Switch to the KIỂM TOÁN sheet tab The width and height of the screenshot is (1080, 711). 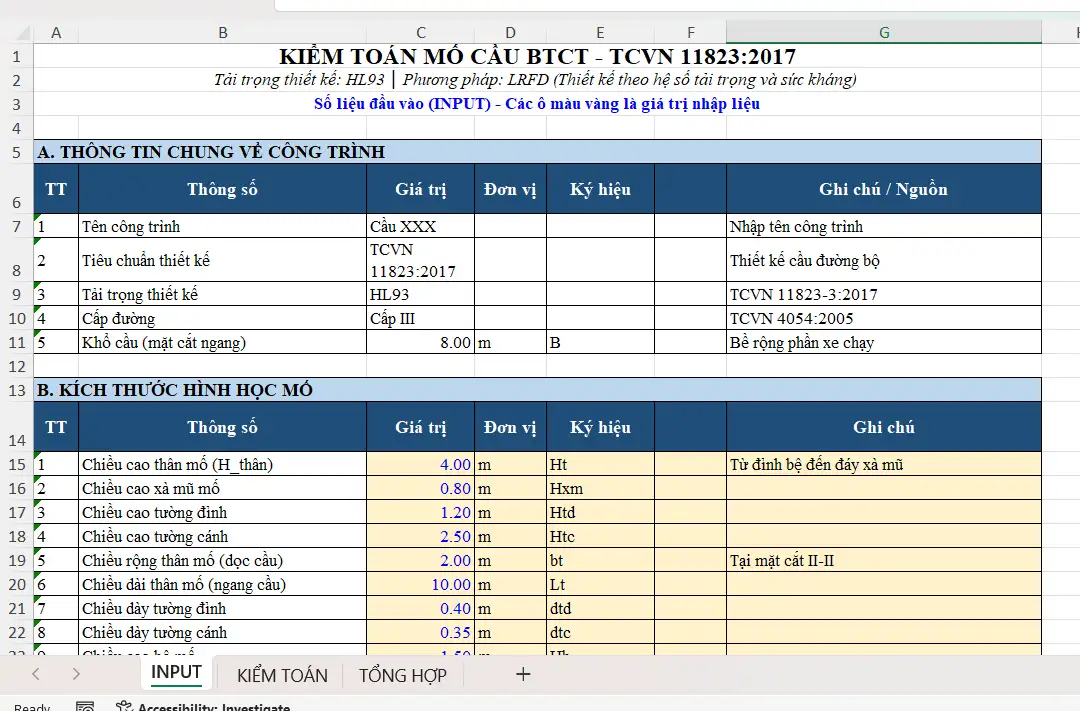coord(282,675)
